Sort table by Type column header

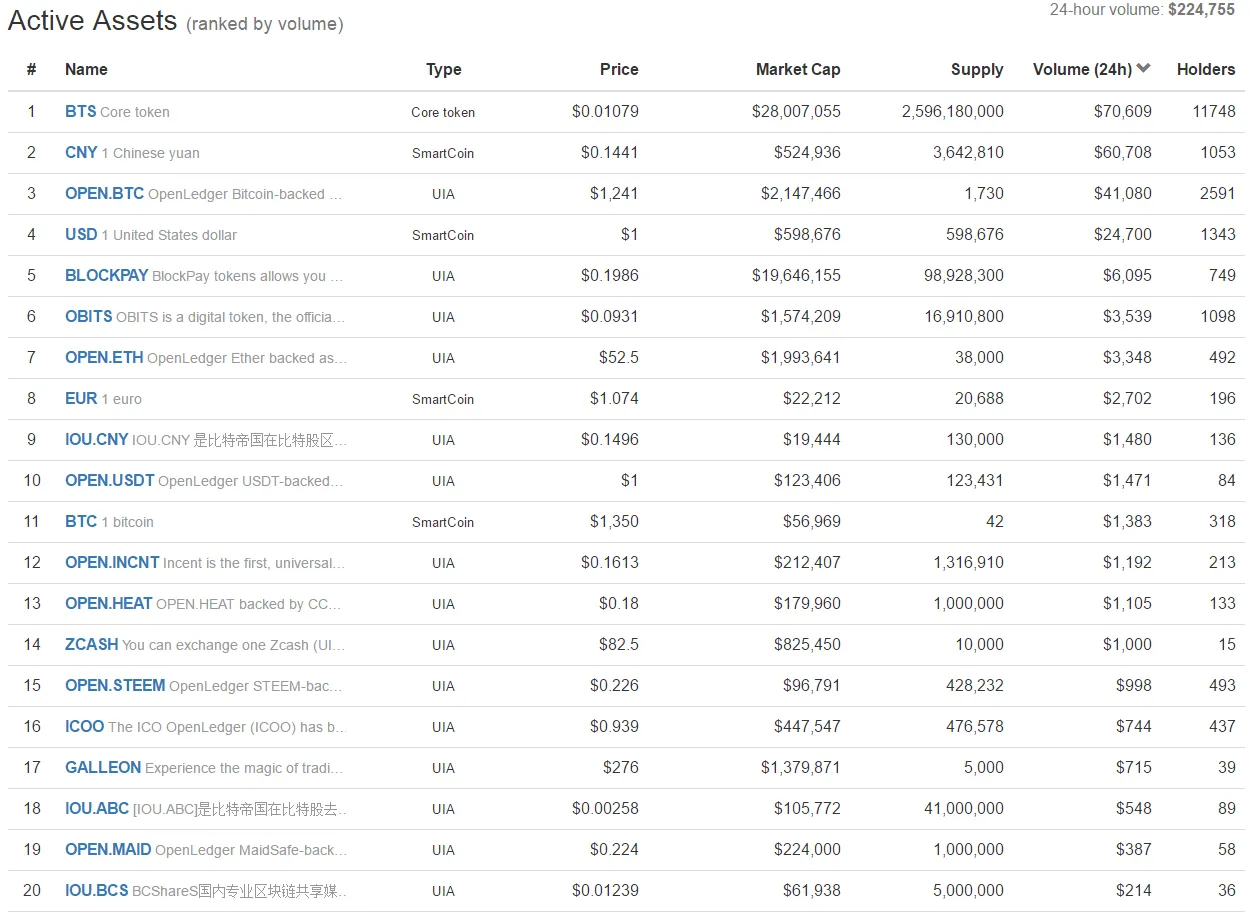[443, 70]
